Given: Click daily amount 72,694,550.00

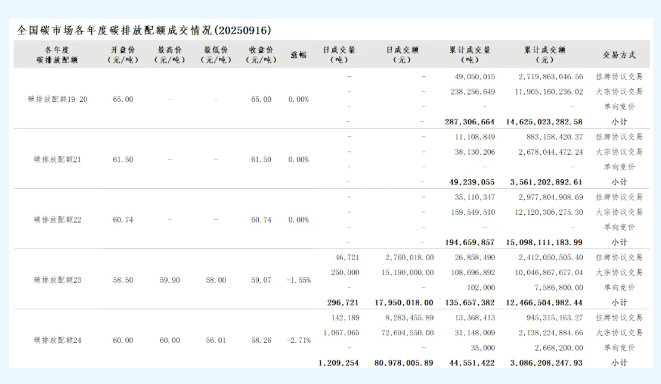Looking at the screenshot, I should (408, 333).
